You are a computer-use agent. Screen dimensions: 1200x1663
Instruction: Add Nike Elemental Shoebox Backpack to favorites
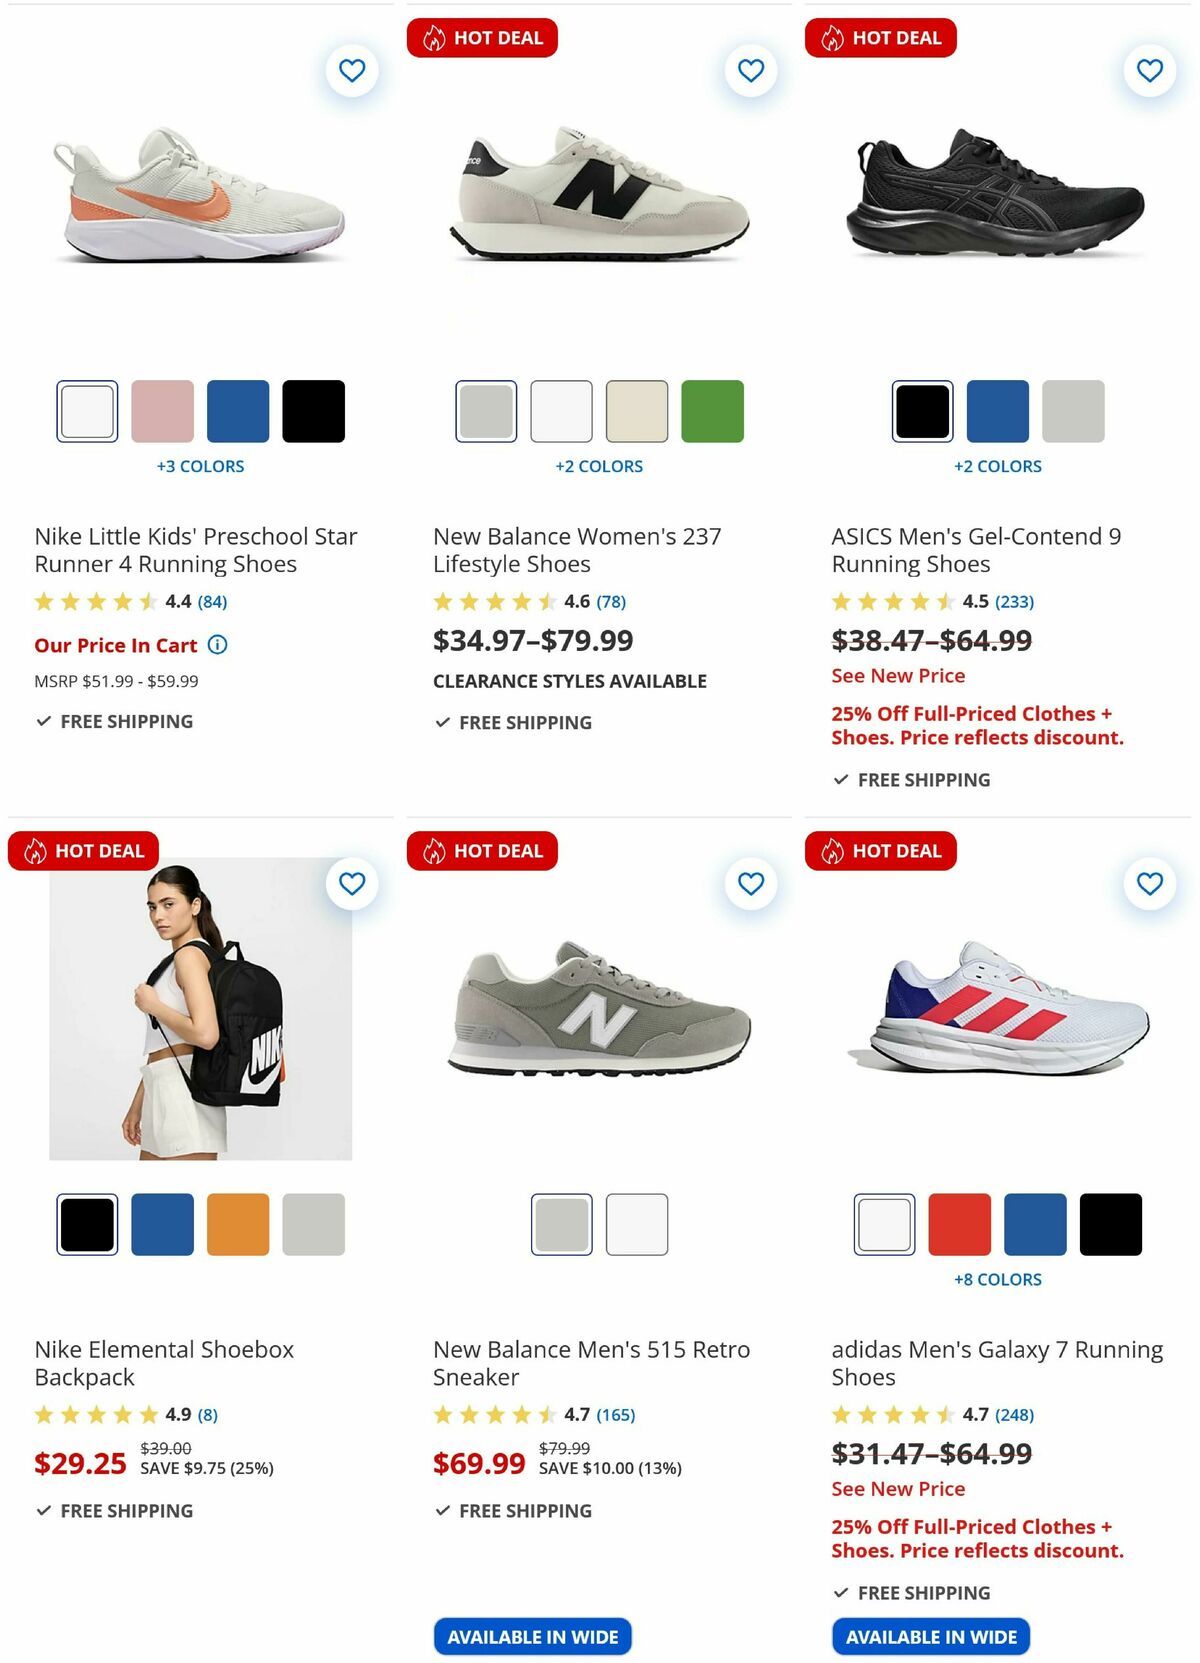[x=352, y=884]
